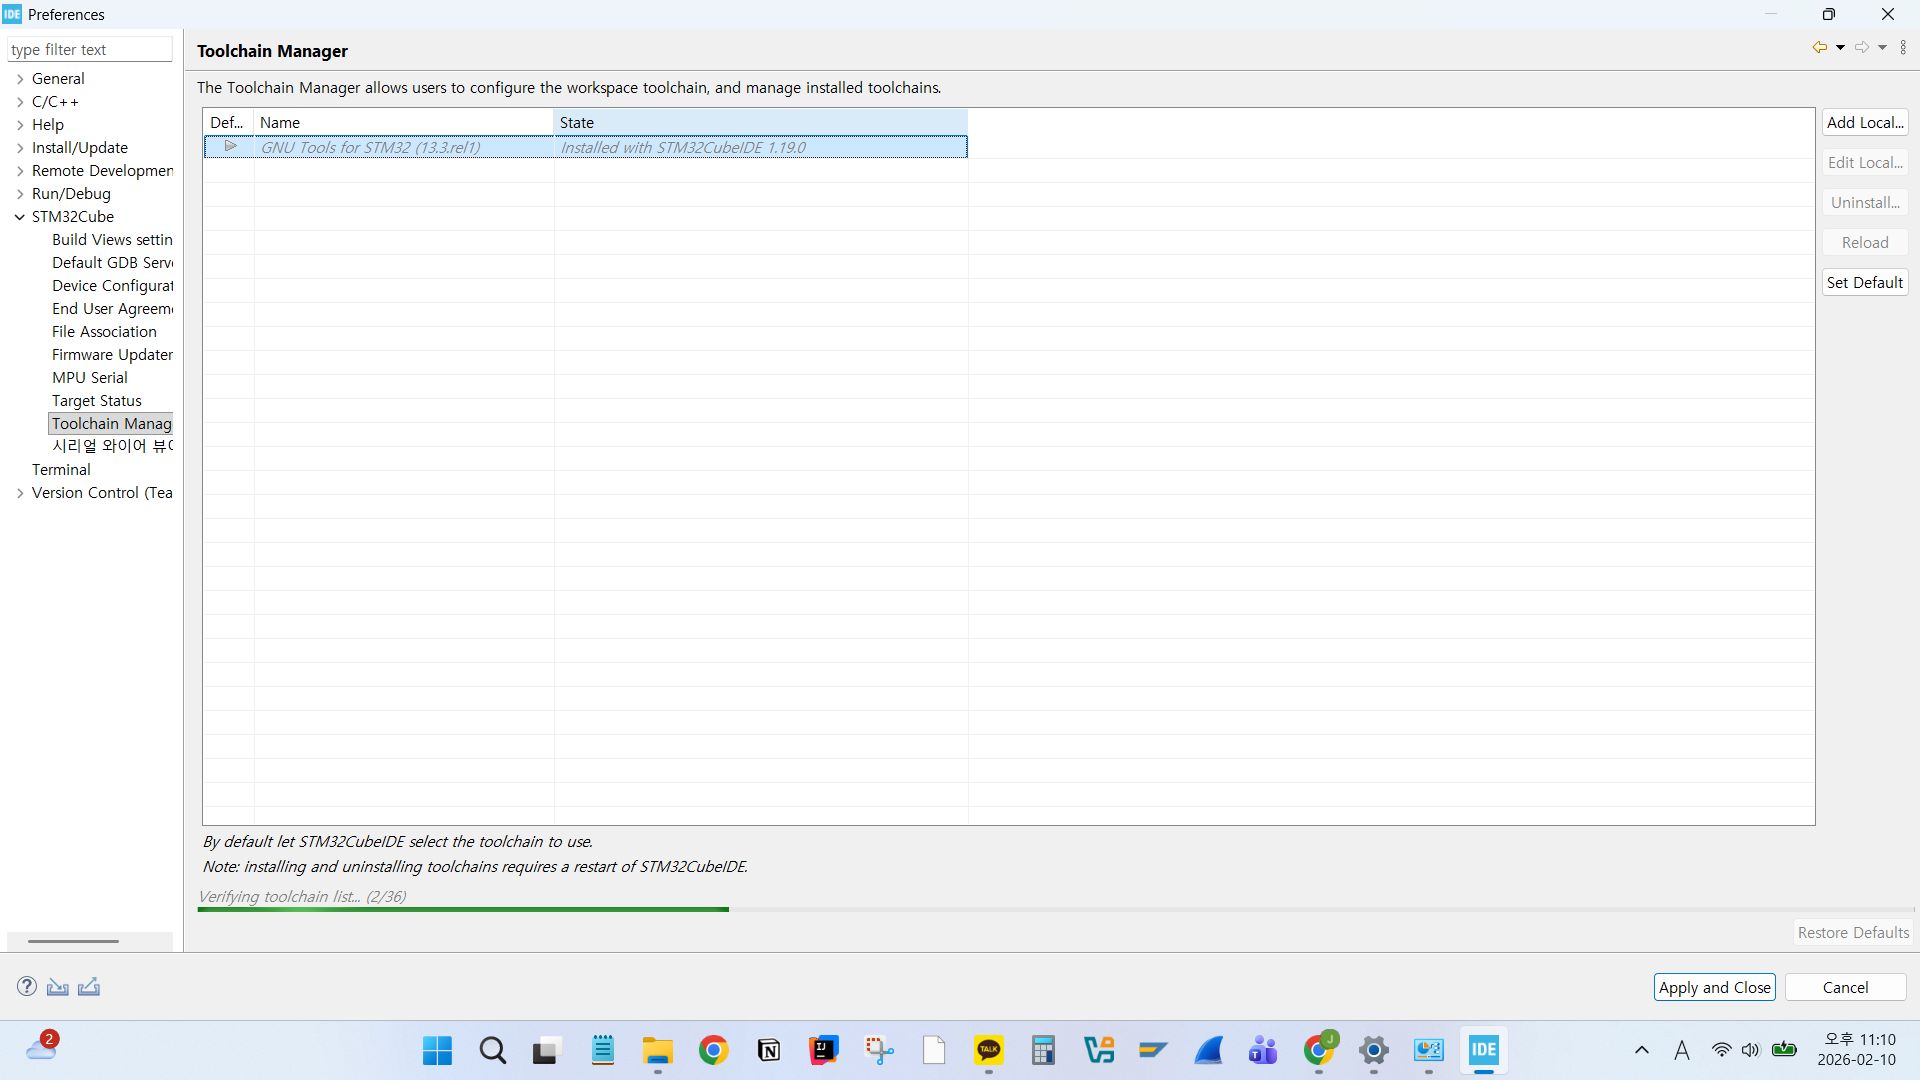This screenshot has height=1080, width=1920.
Task: Open the three-dot view menu icon
Action: 1903,47
